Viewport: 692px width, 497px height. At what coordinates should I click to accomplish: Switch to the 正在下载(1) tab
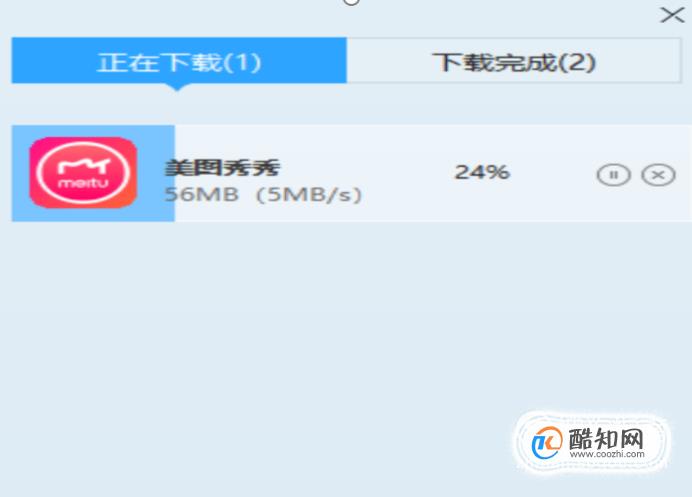pyautogui.click(x=179, y=60)
